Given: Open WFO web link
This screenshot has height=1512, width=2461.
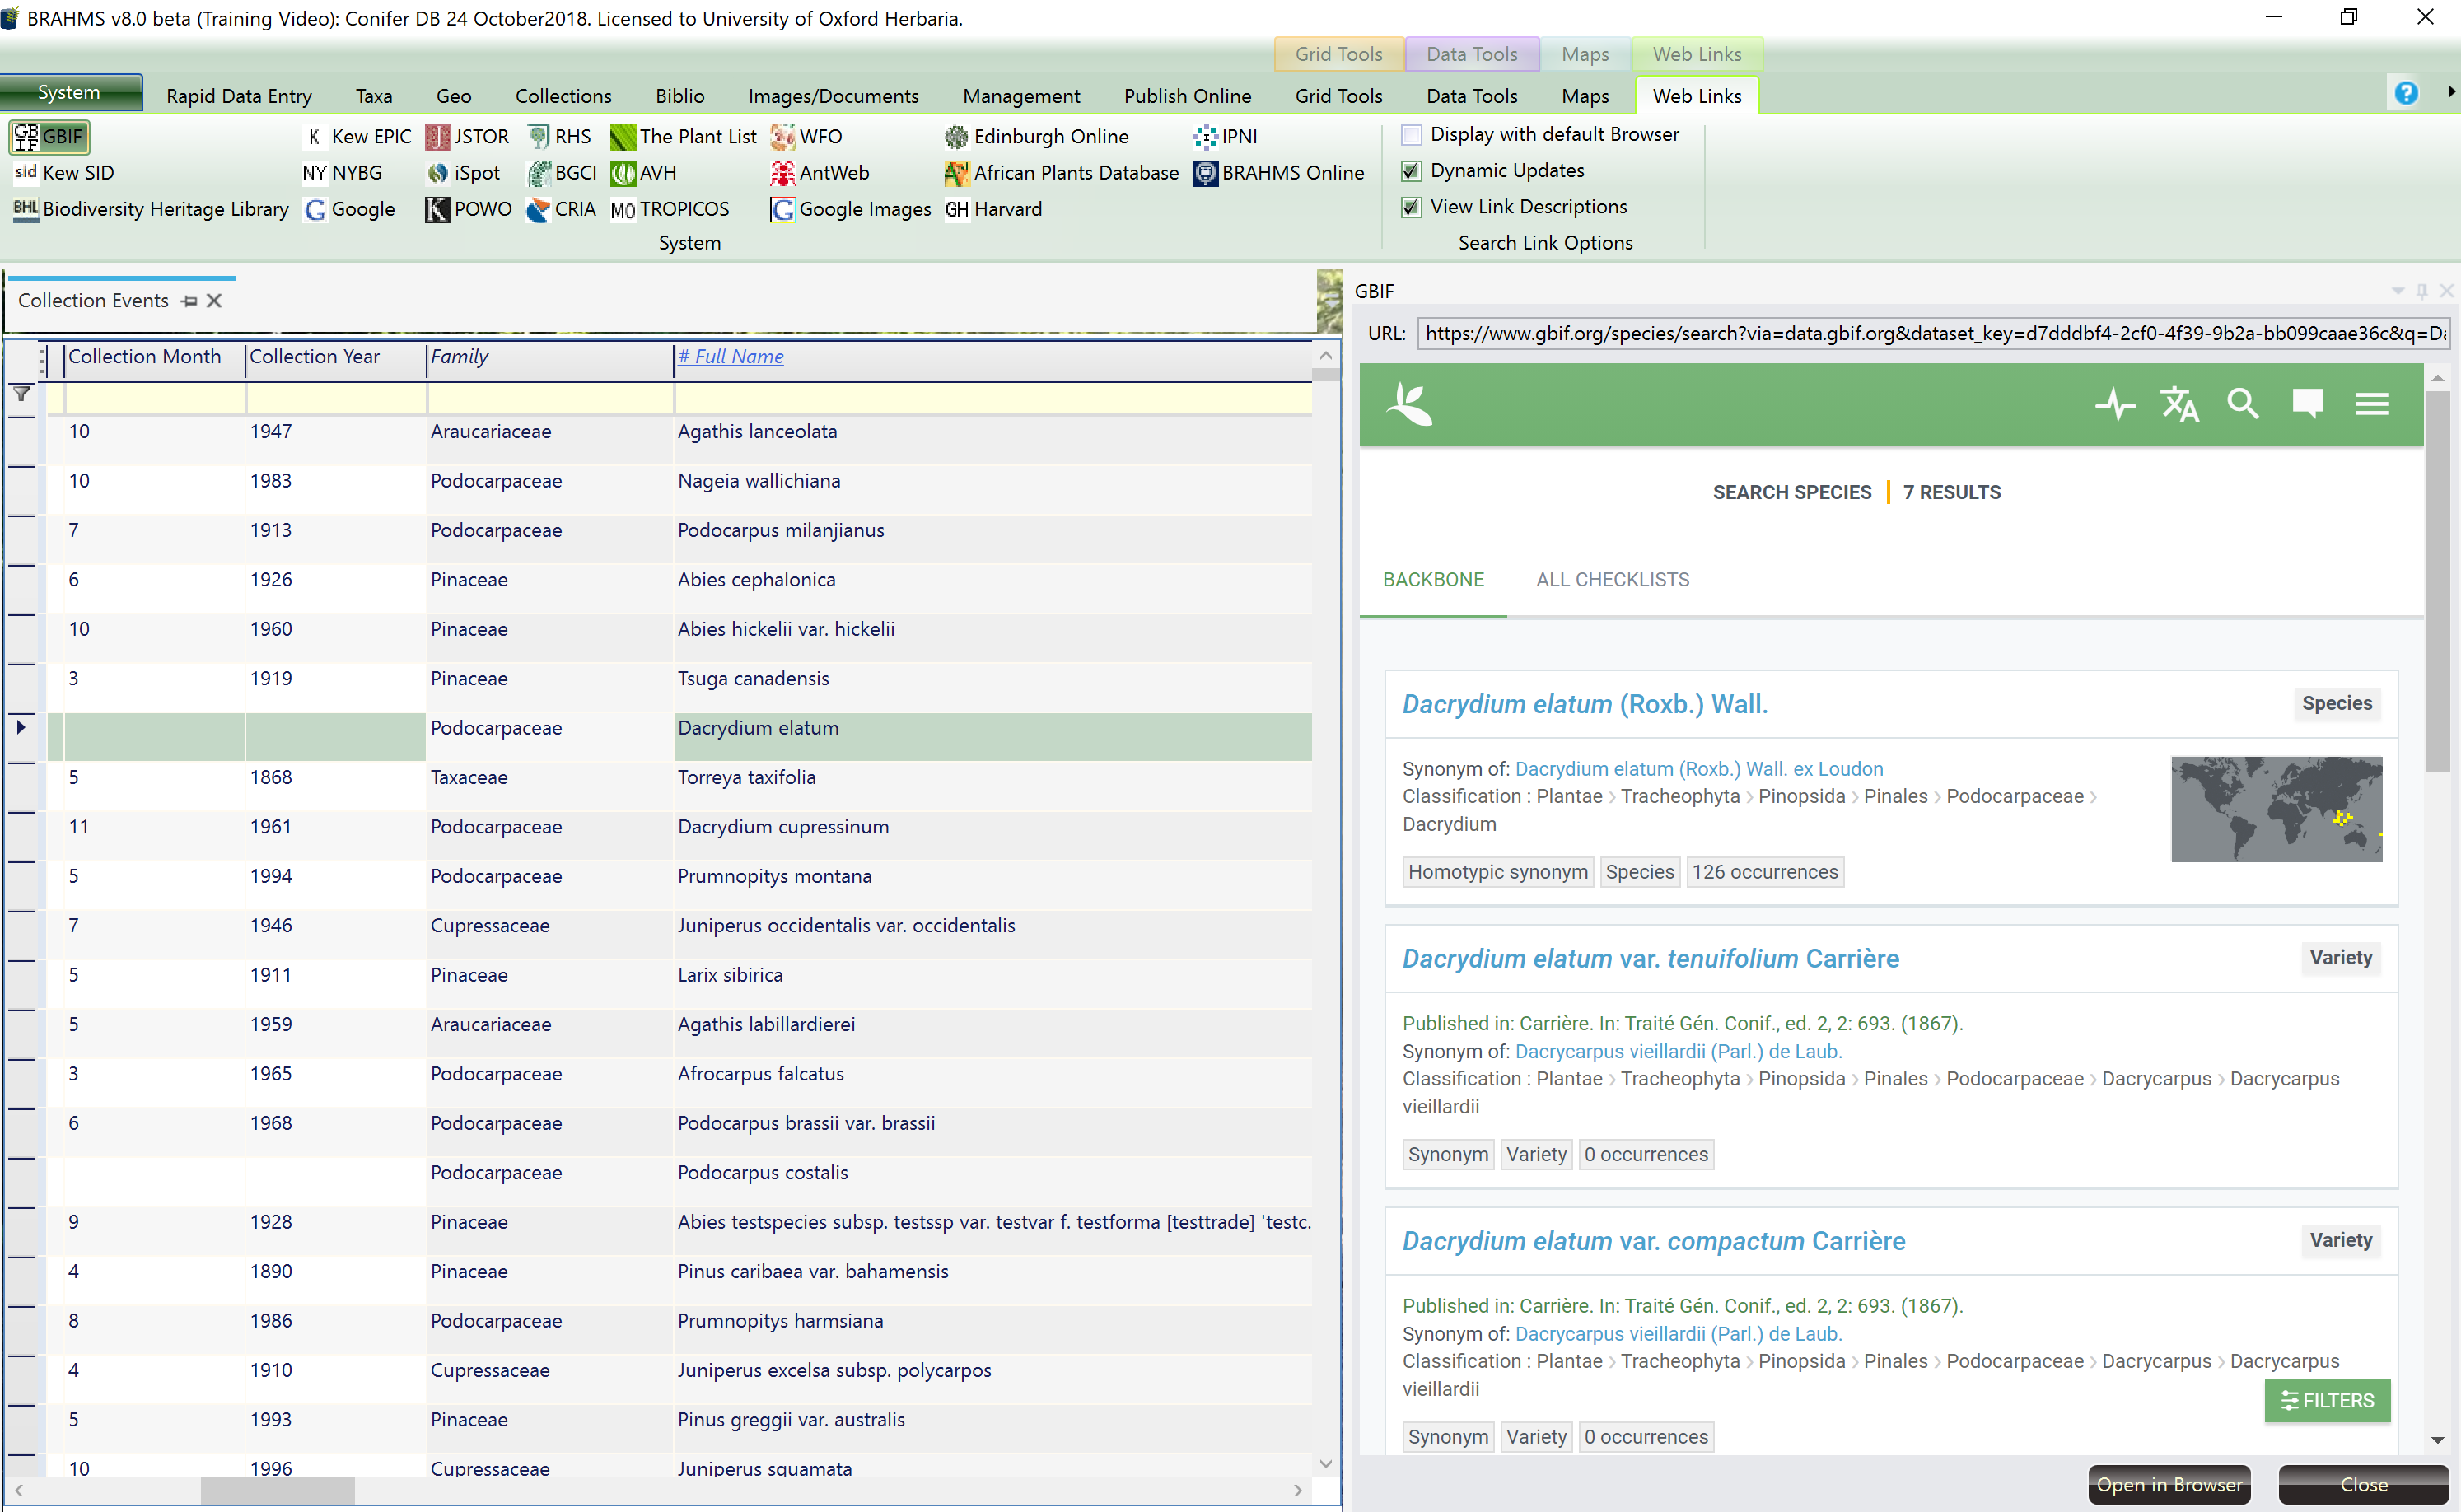Looking at the screenshot, I should (806, 137).
